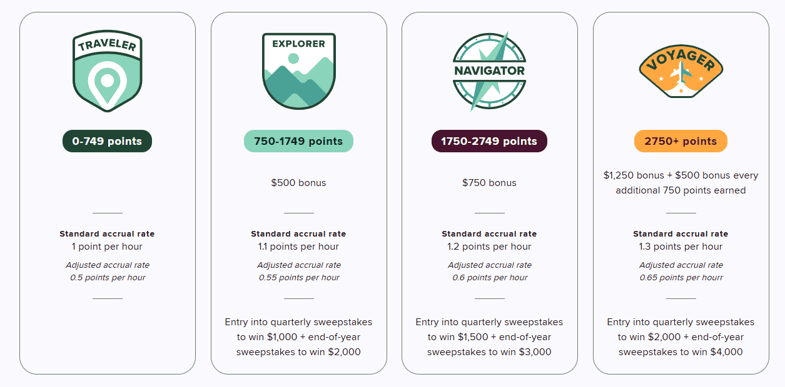Click the 0.5 points per hour adjusted rate

click(107, 277)
